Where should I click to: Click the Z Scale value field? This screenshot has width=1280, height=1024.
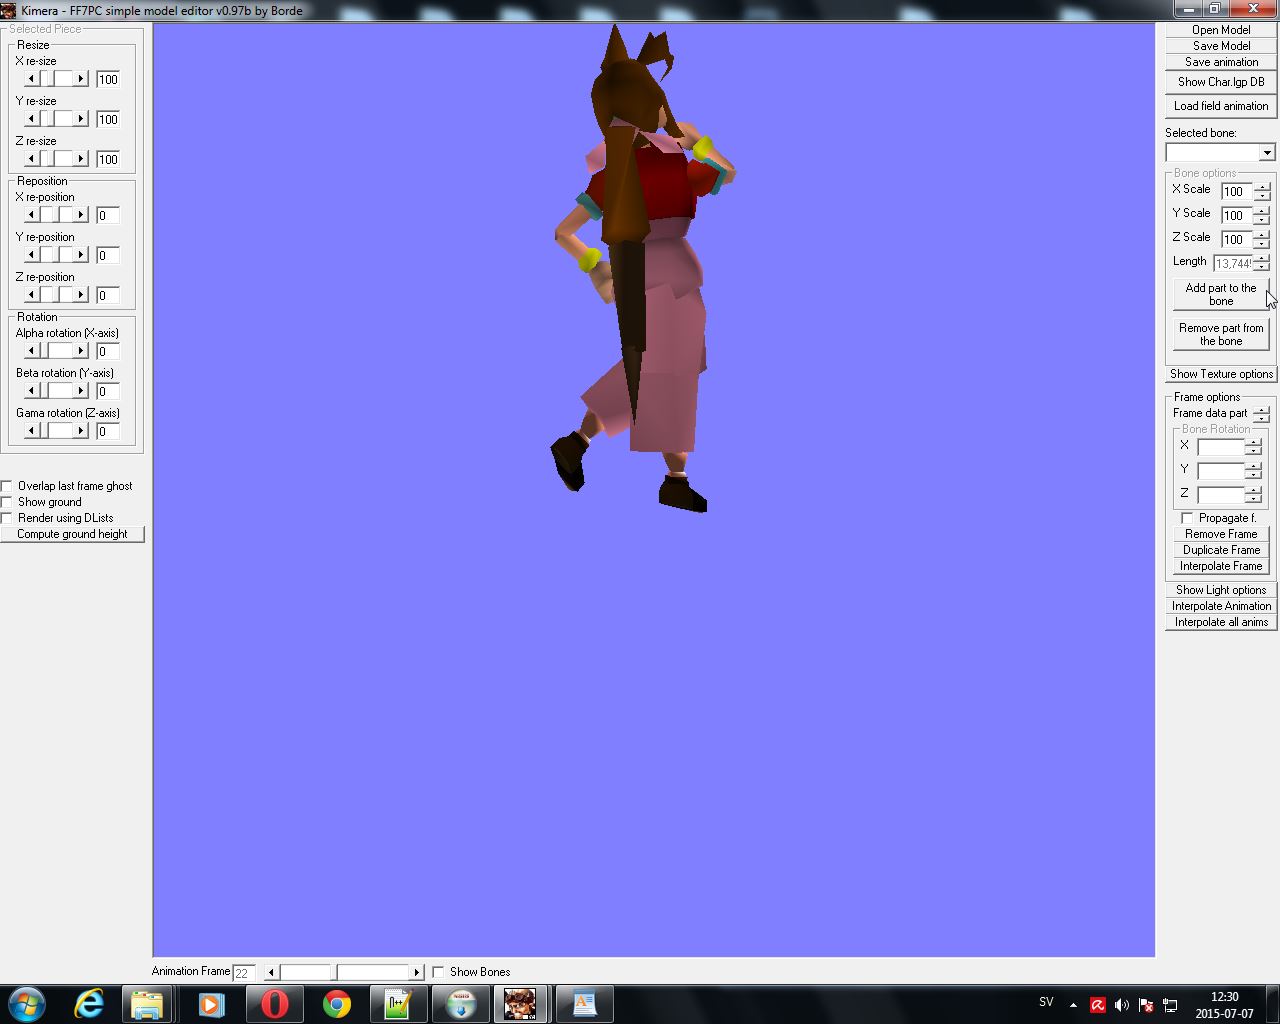coord(1237,239)
